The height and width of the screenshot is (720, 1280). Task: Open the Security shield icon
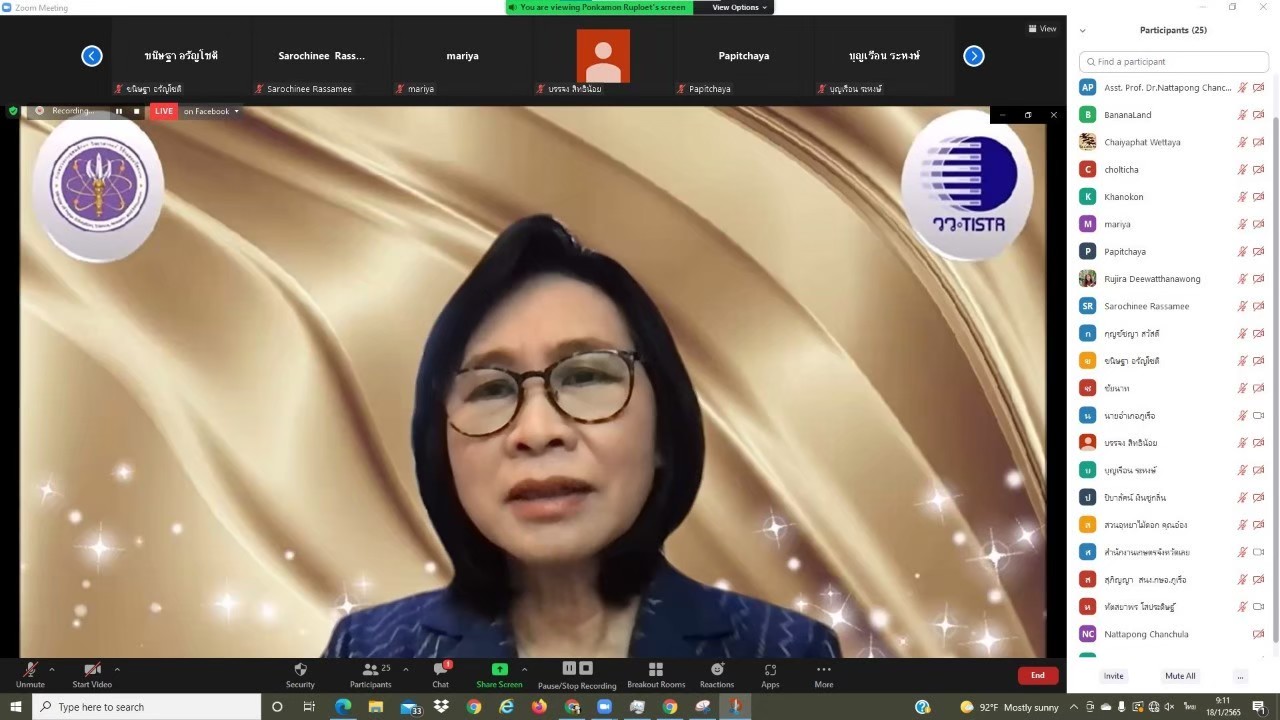pos(300,669)
